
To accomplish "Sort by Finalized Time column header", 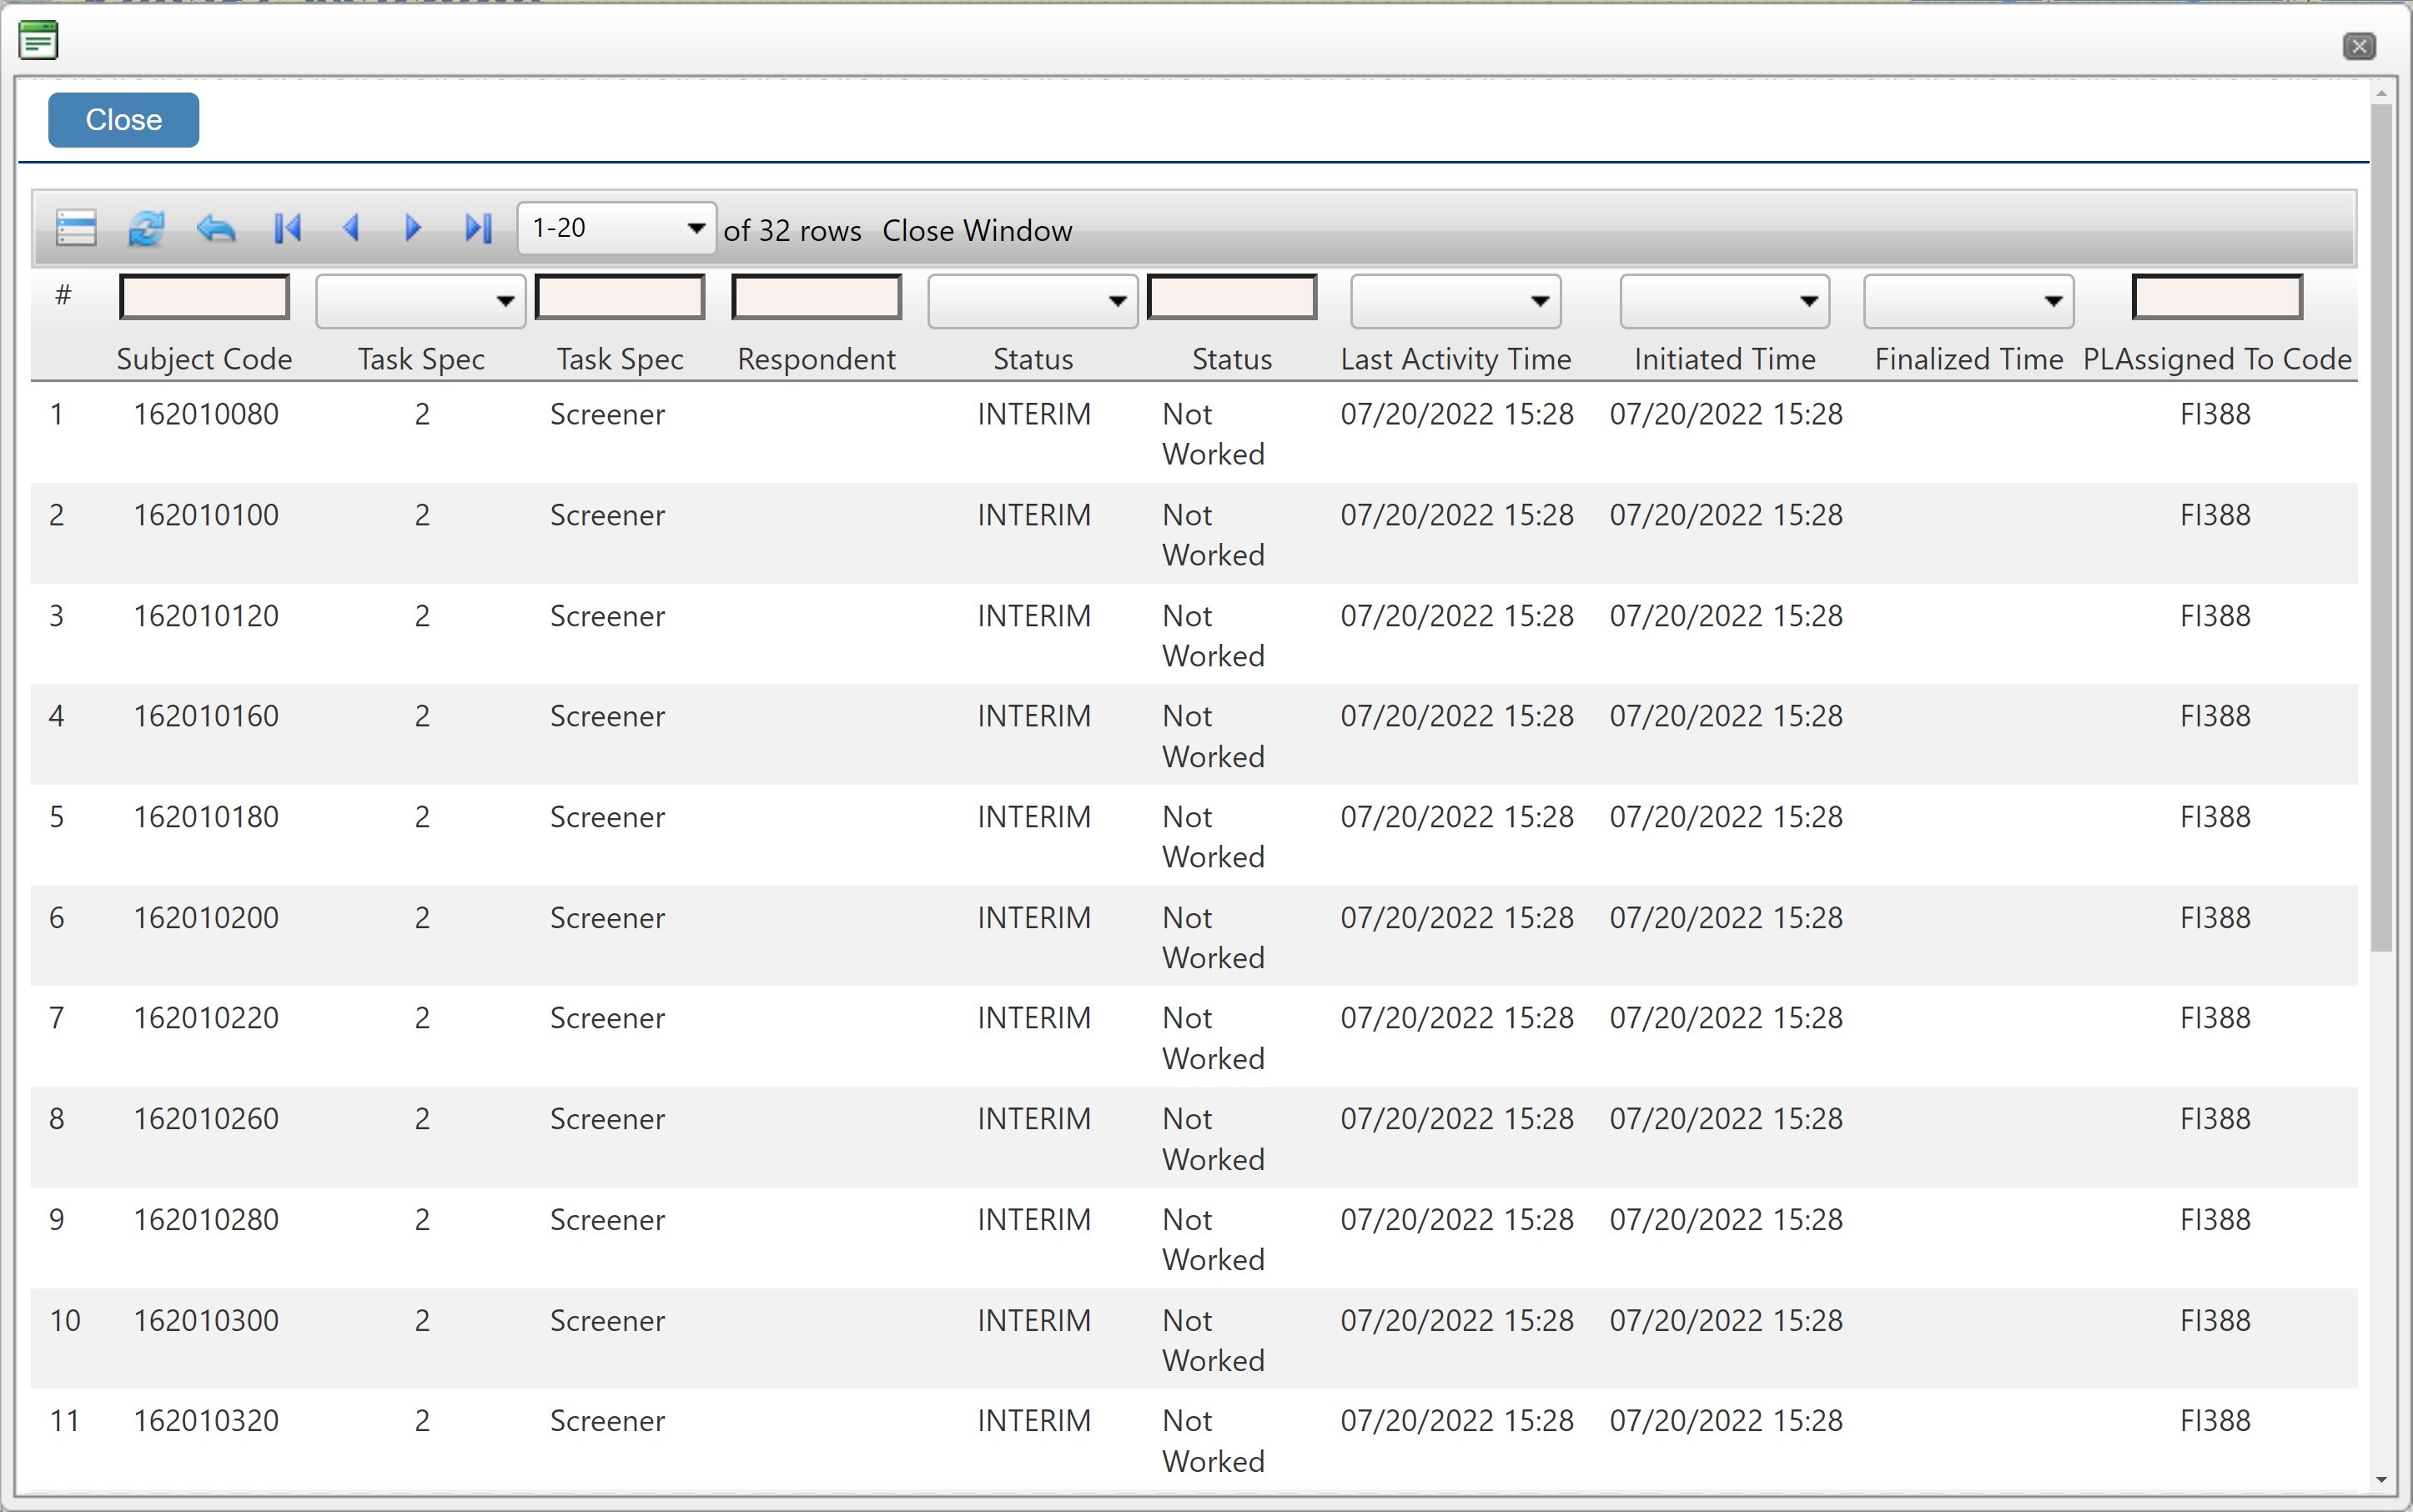I will [1968, 359].
